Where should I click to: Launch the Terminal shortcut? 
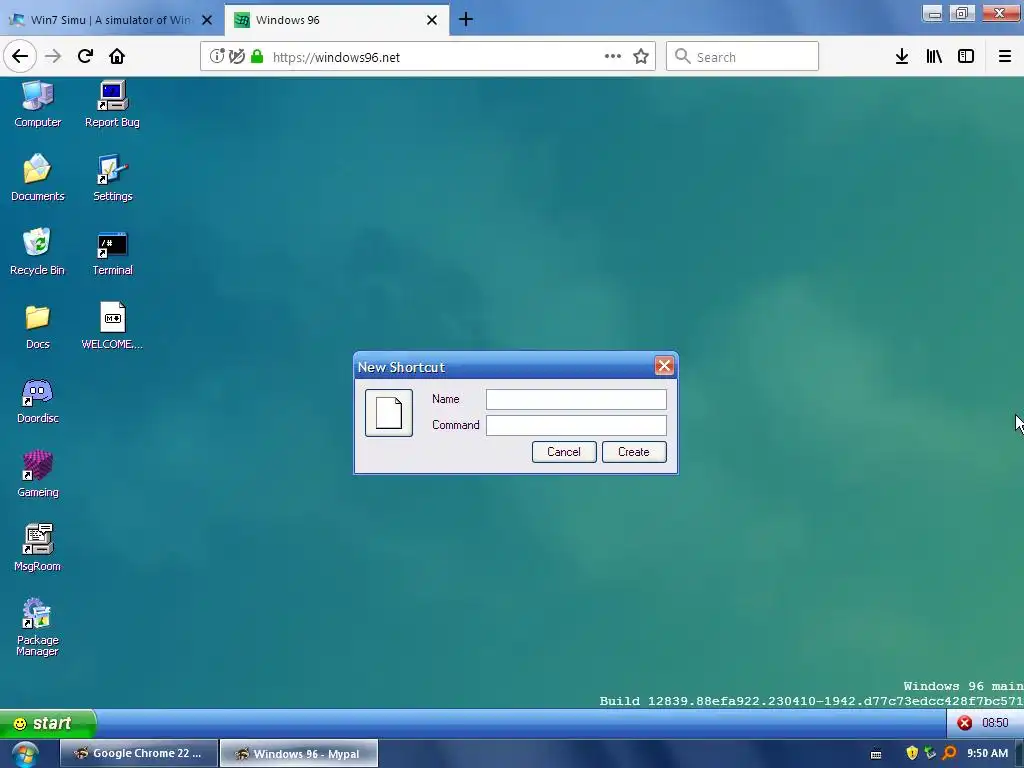coord(112,252)
